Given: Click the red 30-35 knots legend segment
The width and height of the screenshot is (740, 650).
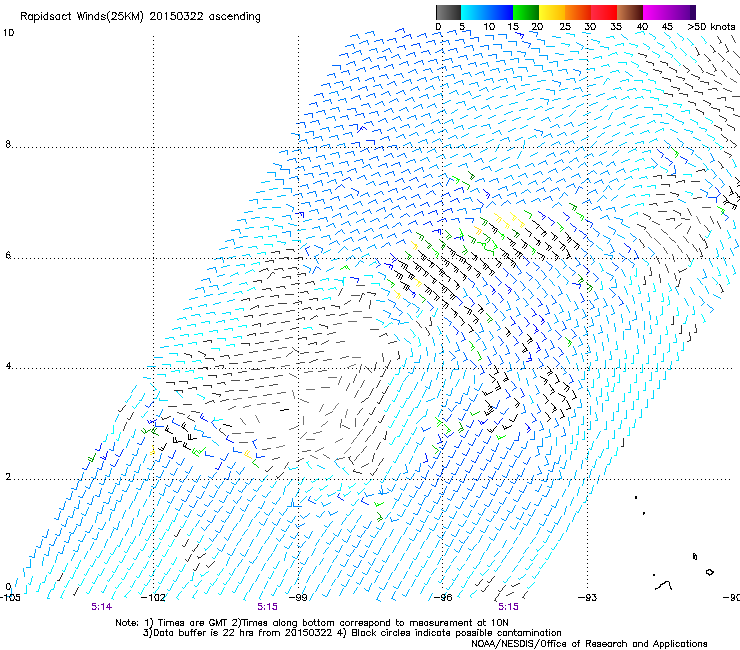Looking at the screenshot, I should (604, 12).
